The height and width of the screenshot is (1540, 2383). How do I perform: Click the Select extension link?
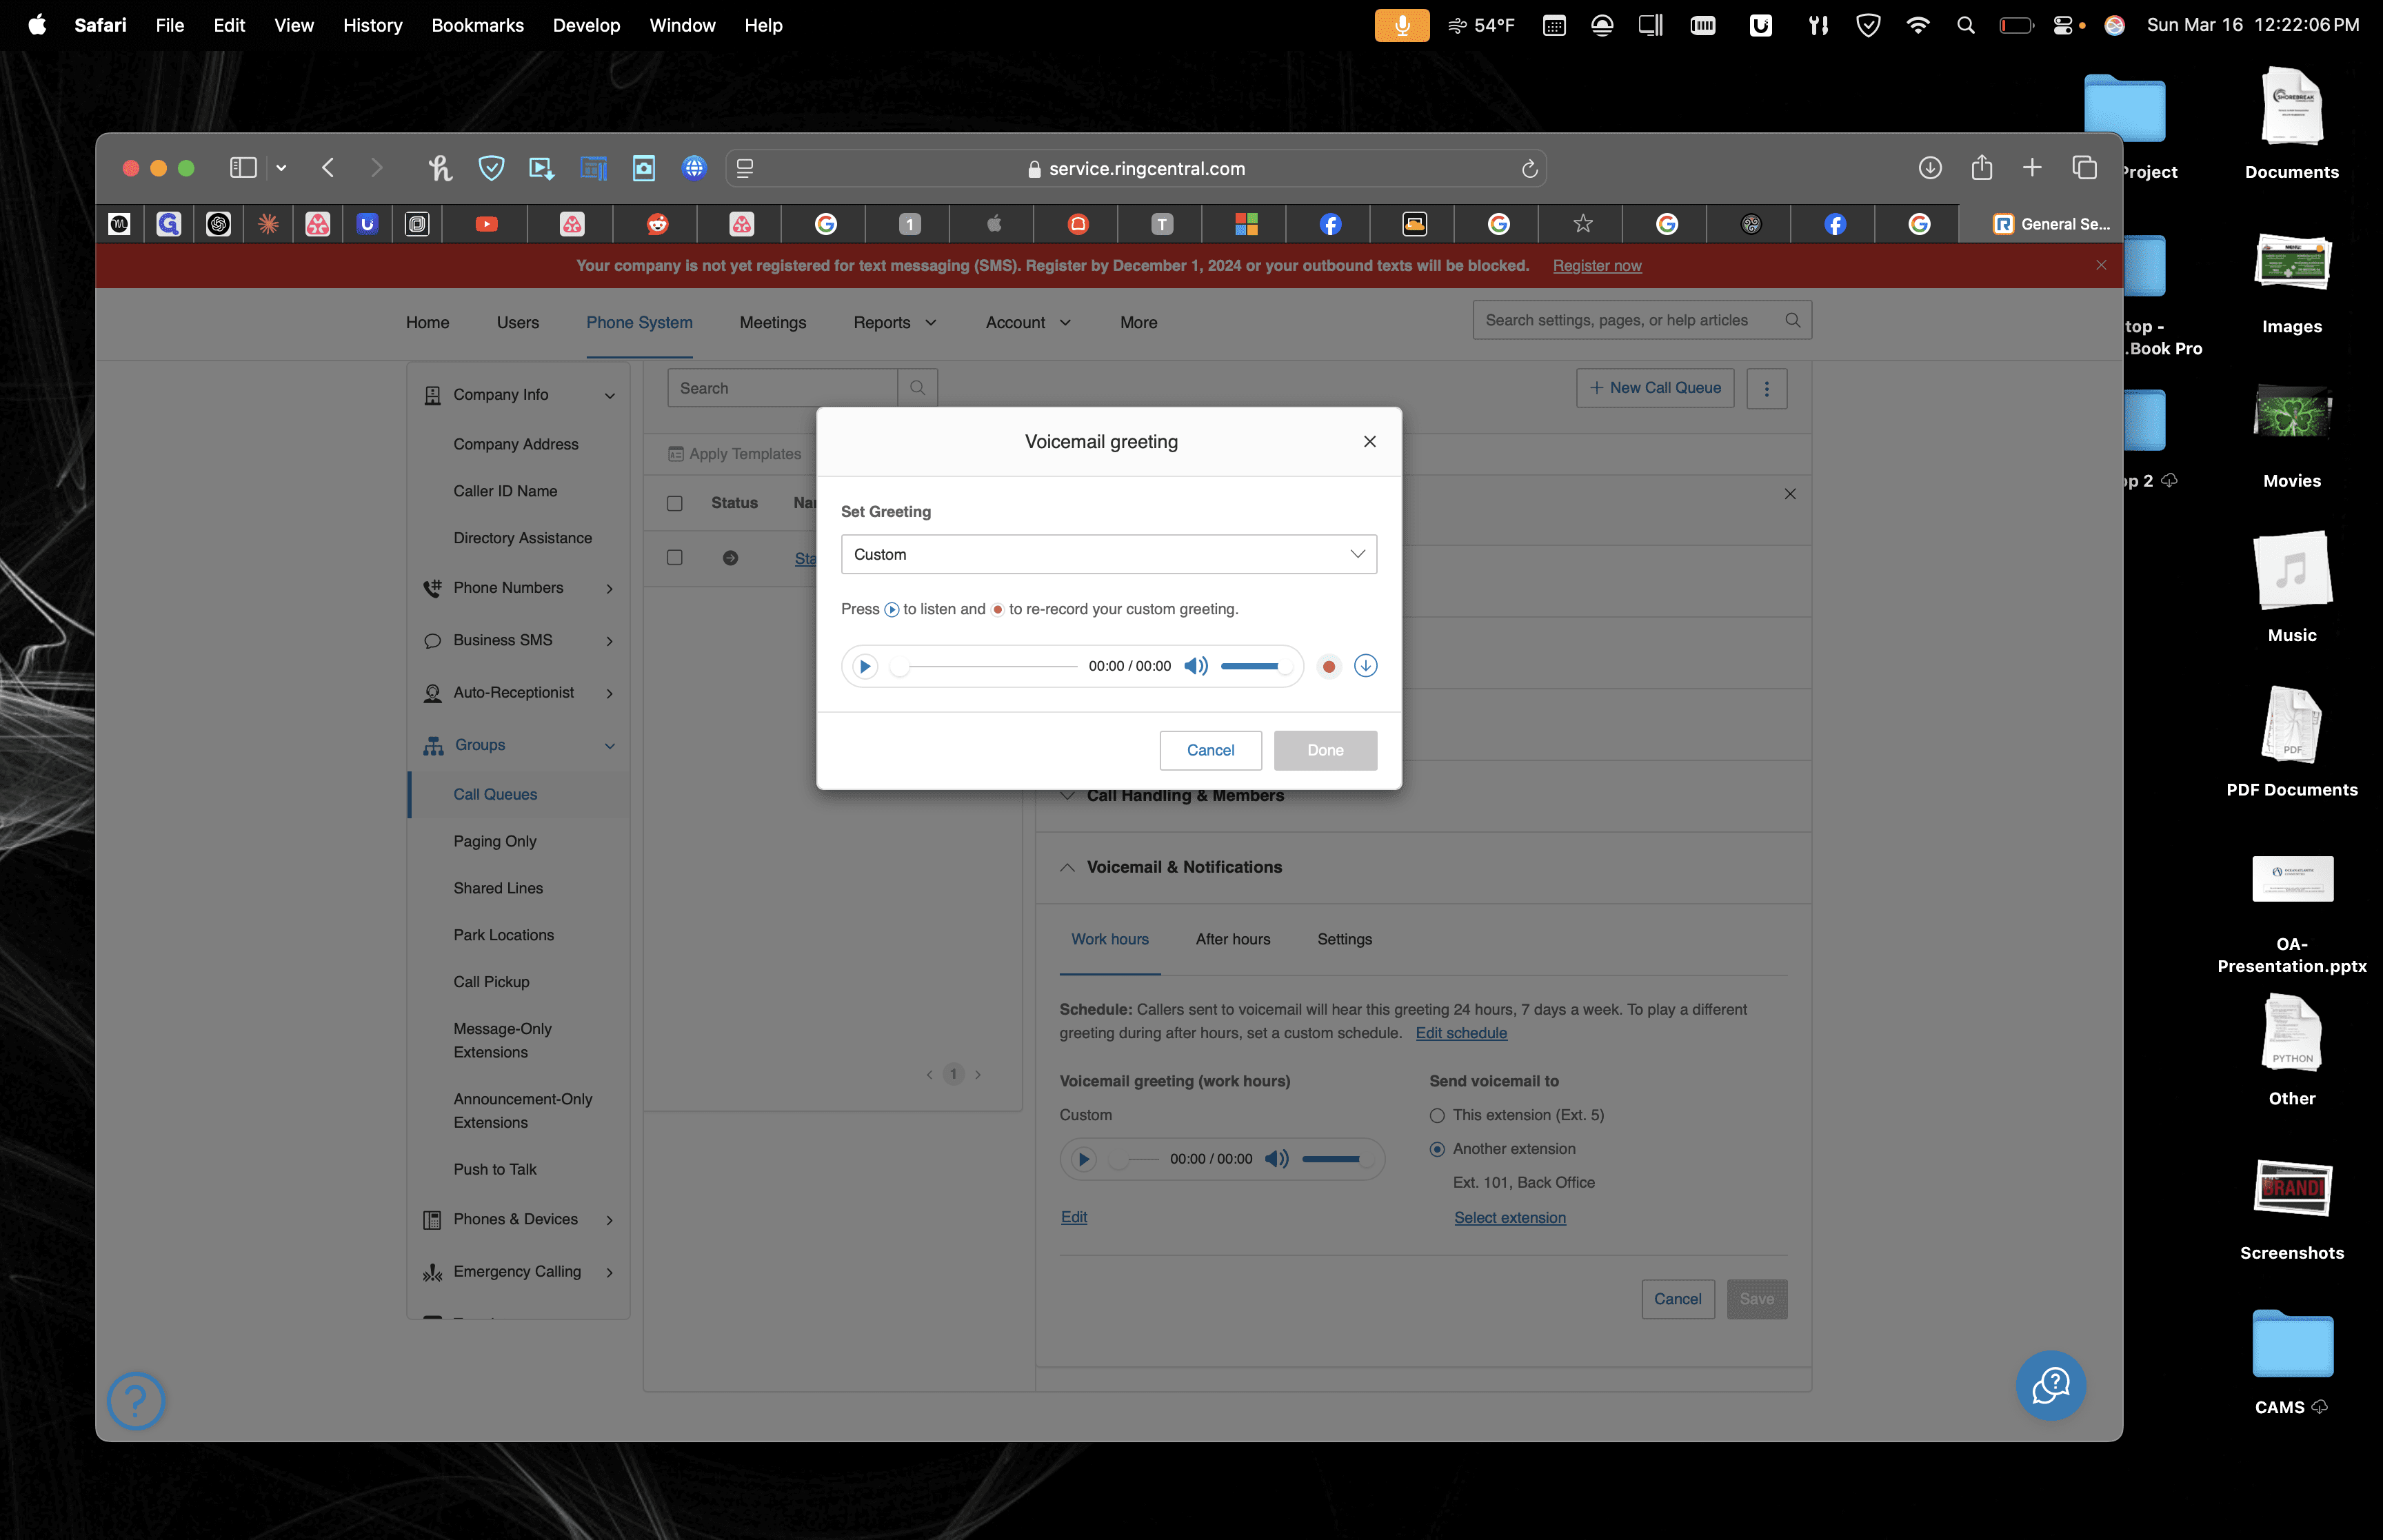[x=1509, y=1218]
